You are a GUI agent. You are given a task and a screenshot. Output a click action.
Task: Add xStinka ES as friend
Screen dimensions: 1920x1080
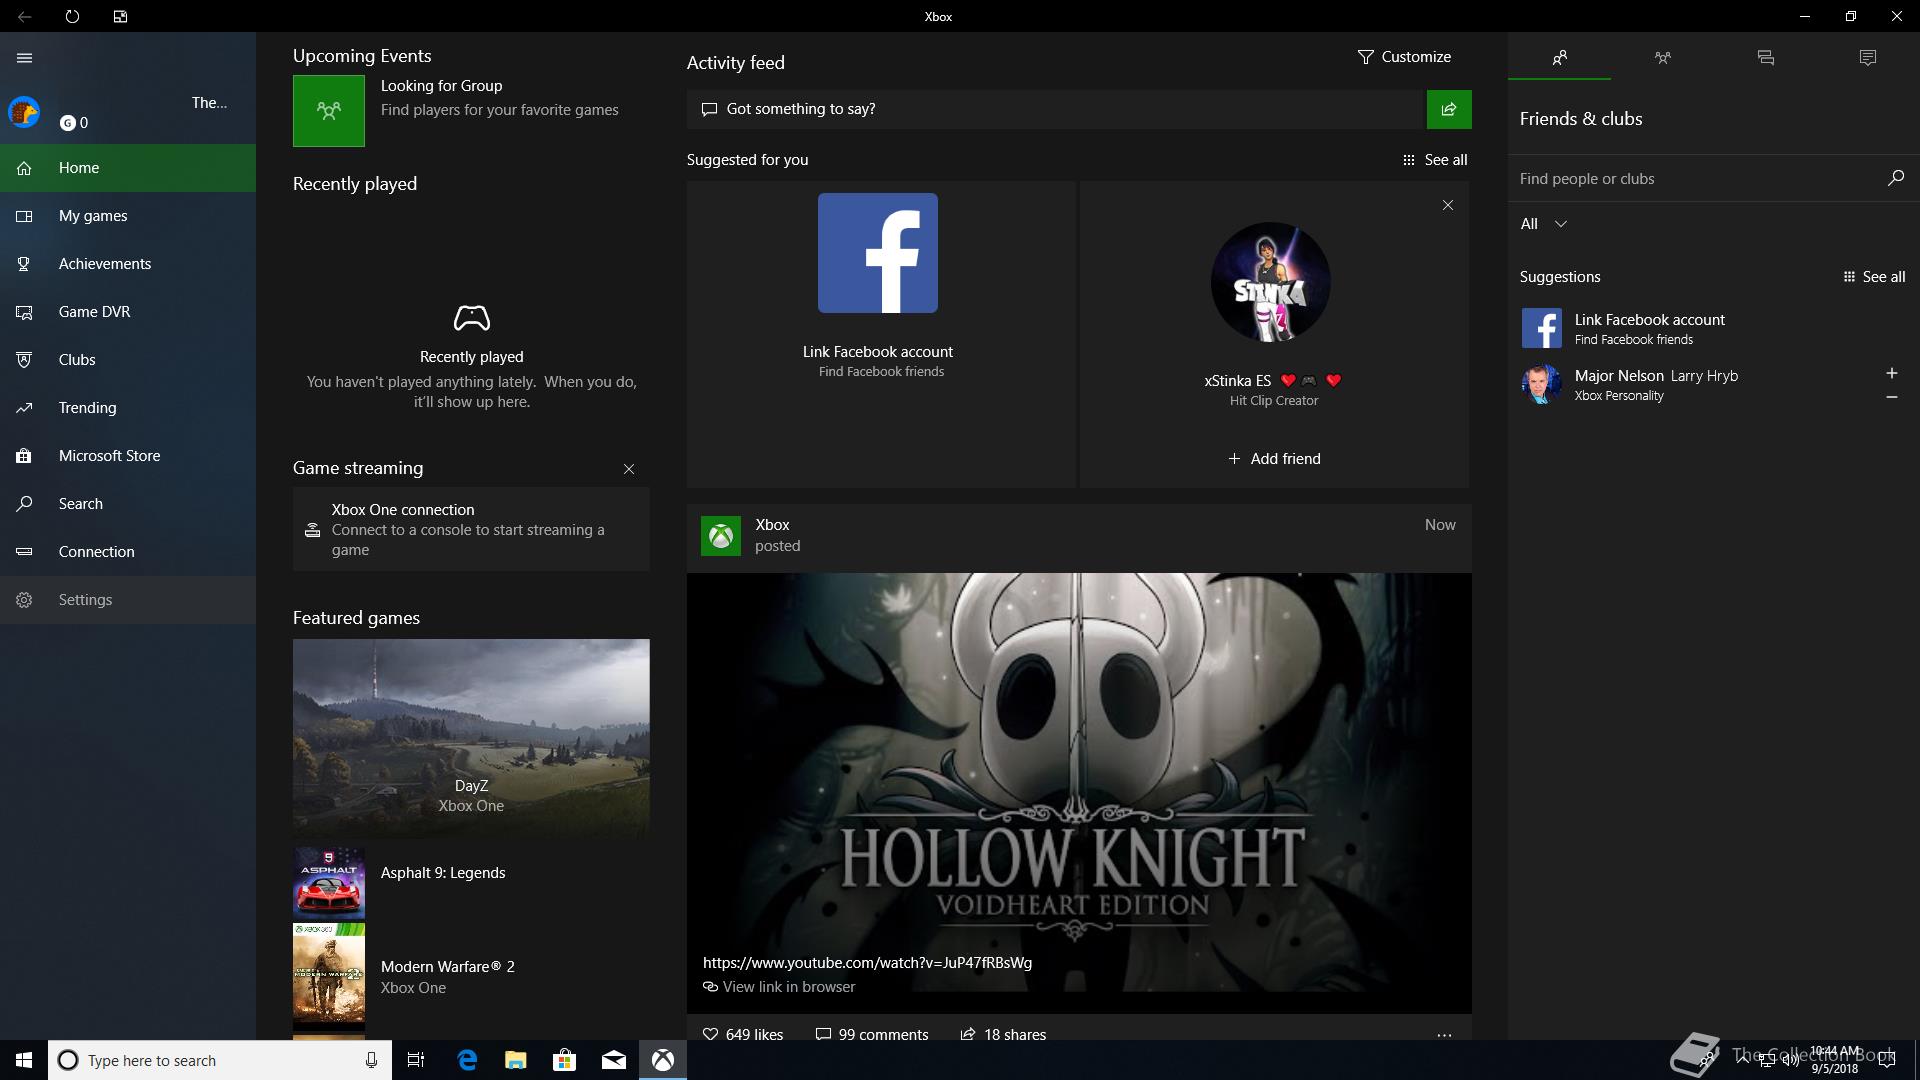pos(1274,459)
